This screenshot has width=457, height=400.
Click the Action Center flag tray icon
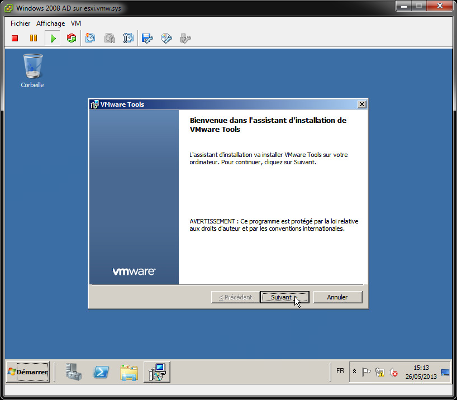[366, 371]
